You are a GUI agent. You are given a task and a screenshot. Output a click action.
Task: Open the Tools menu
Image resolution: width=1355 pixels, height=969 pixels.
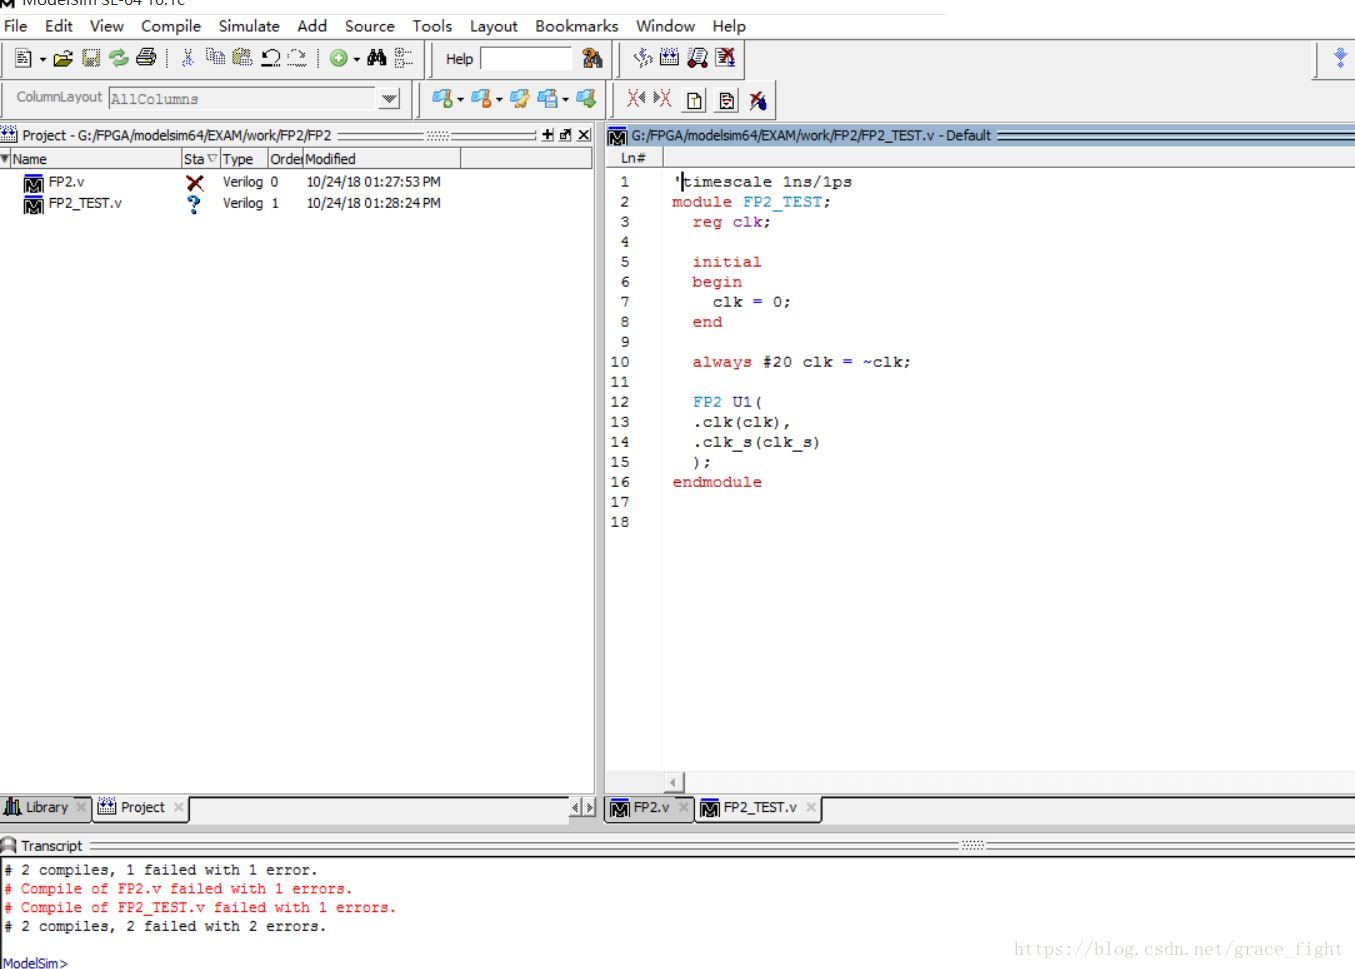(432, 26)
